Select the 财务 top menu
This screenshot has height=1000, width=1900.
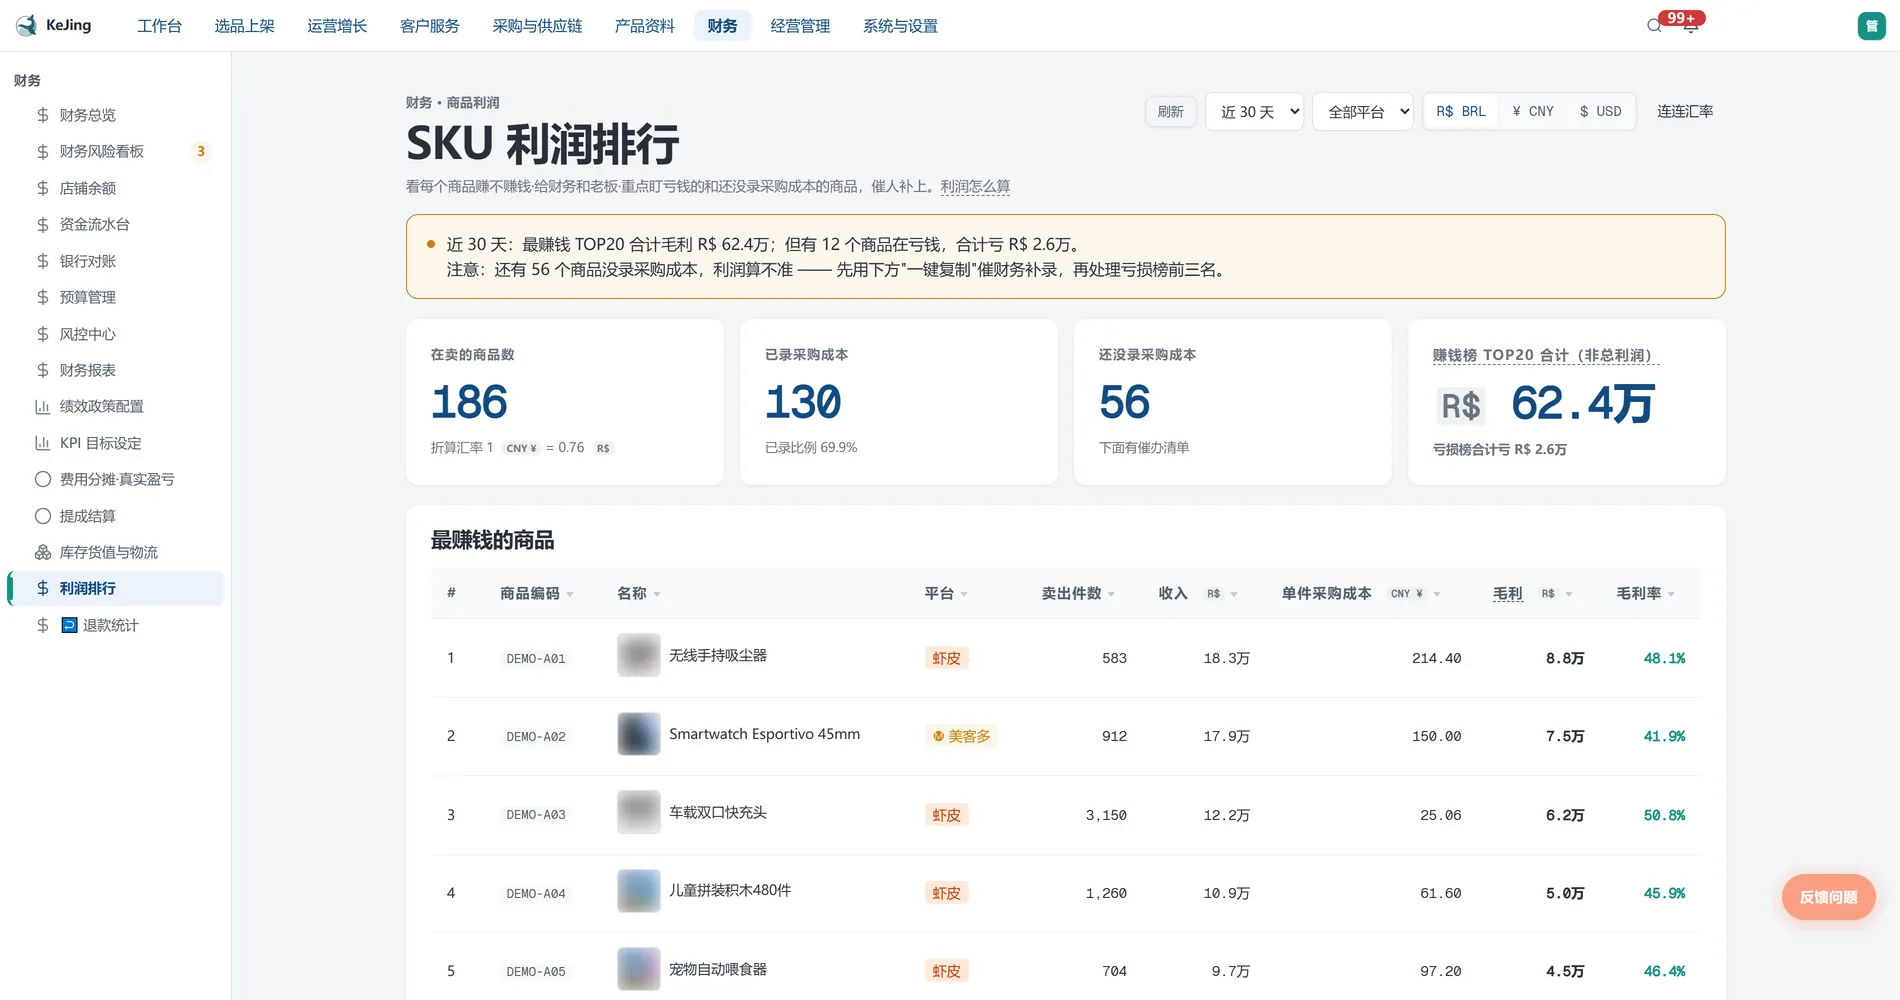[722, 26]
